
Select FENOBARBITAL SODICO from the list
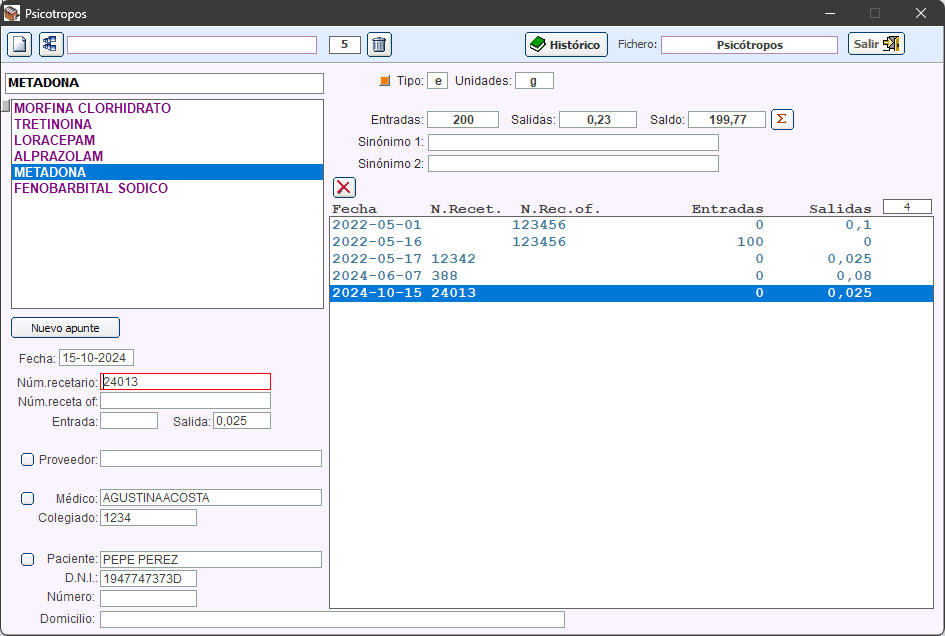point(90,188)
